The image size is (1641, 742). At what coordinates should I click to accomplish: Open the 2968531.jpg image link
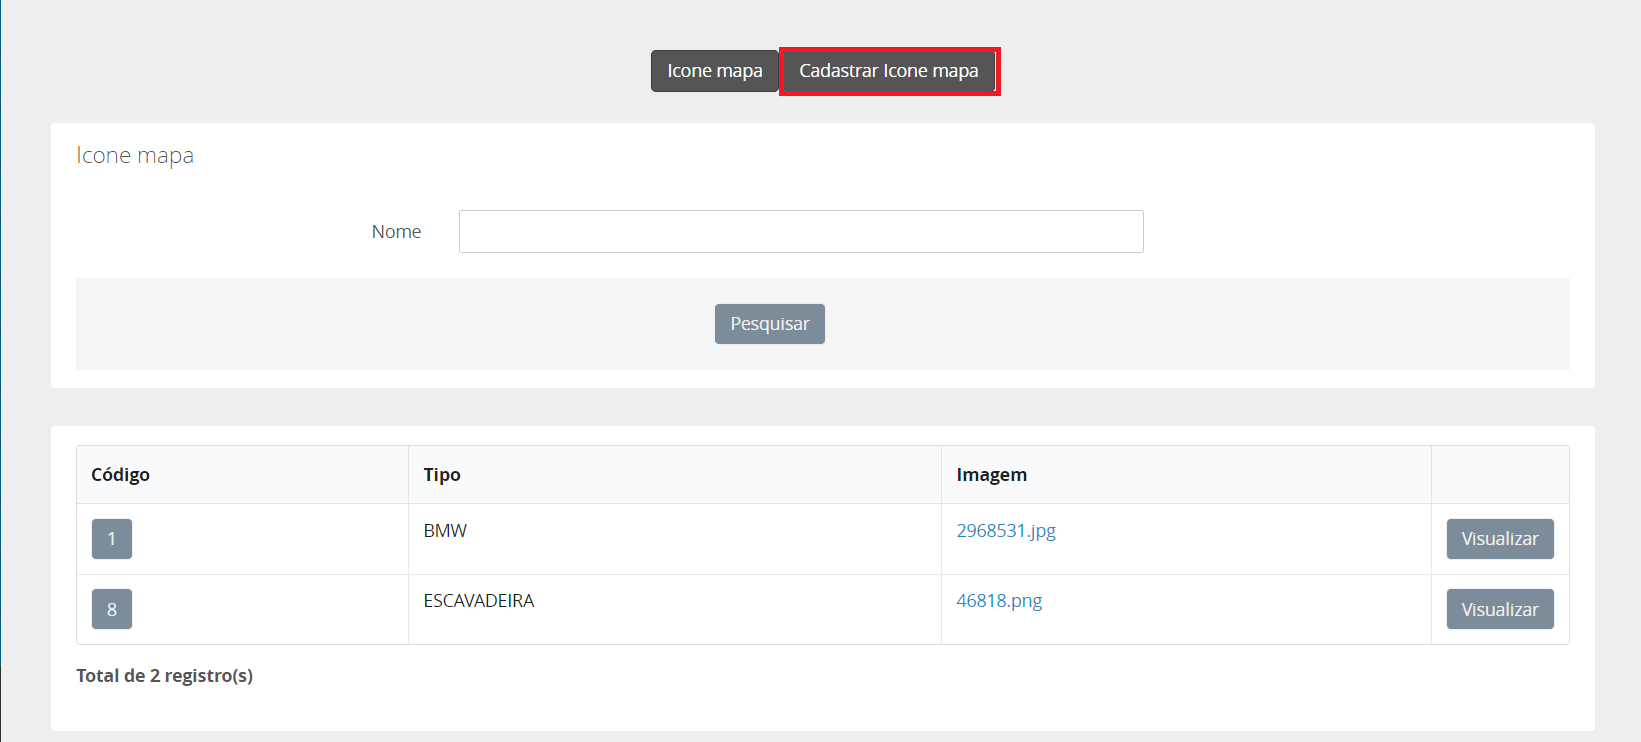pos(1006,531)
